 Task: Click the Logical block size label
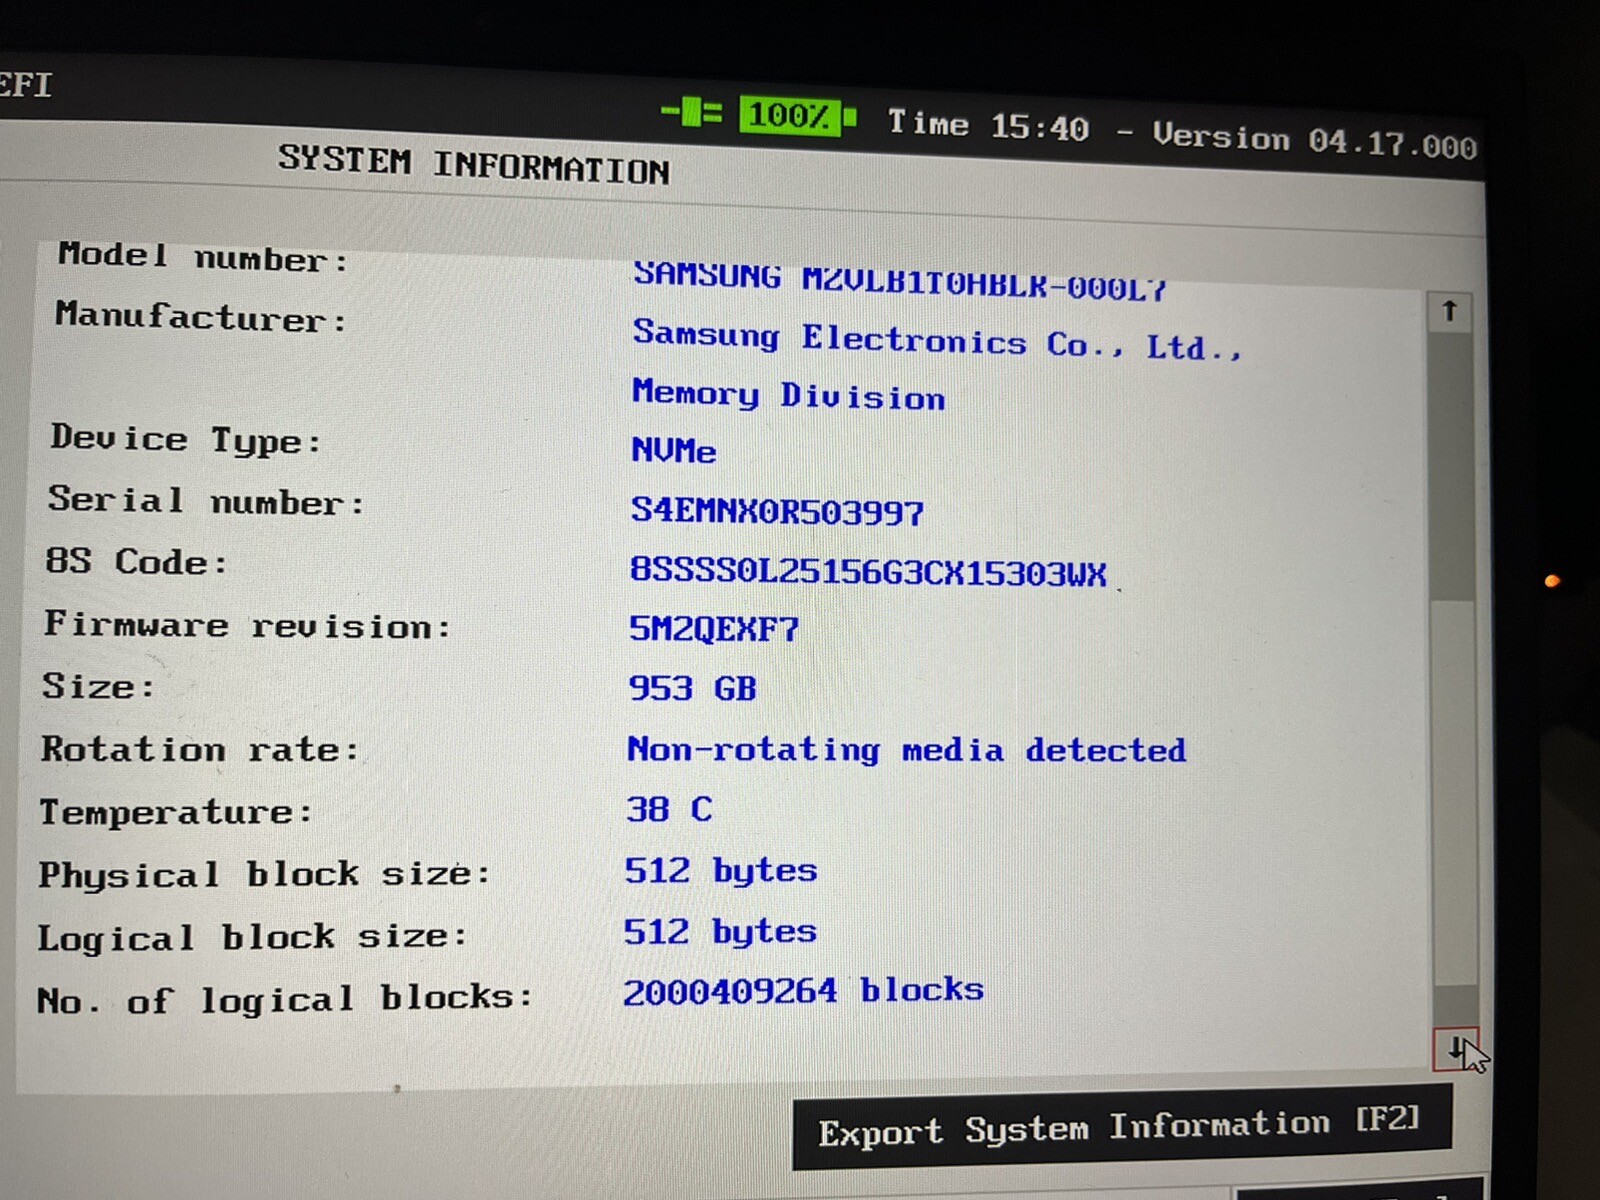(x=252, y=937)
